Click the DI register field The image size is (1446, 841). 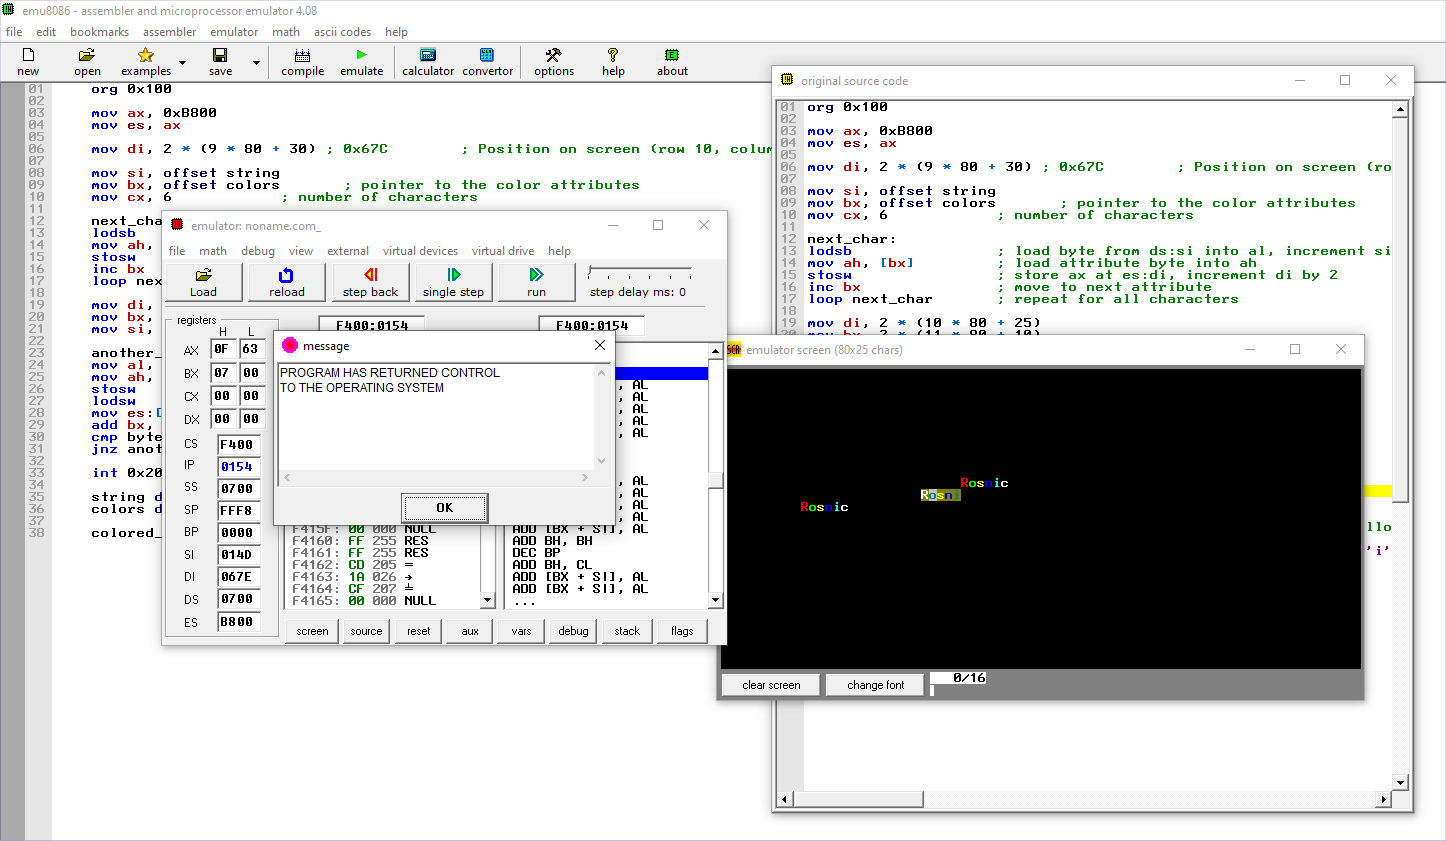238,577
